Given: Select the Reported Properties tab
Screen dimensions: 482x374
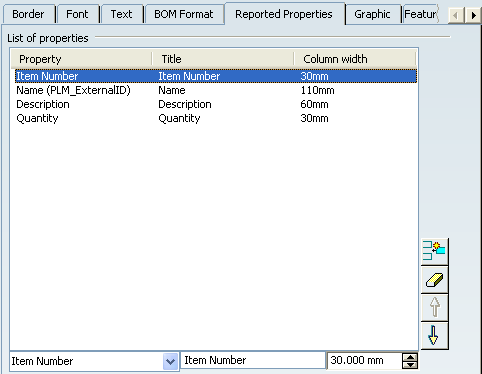Looking at the screenshot, I should (284, 14).
